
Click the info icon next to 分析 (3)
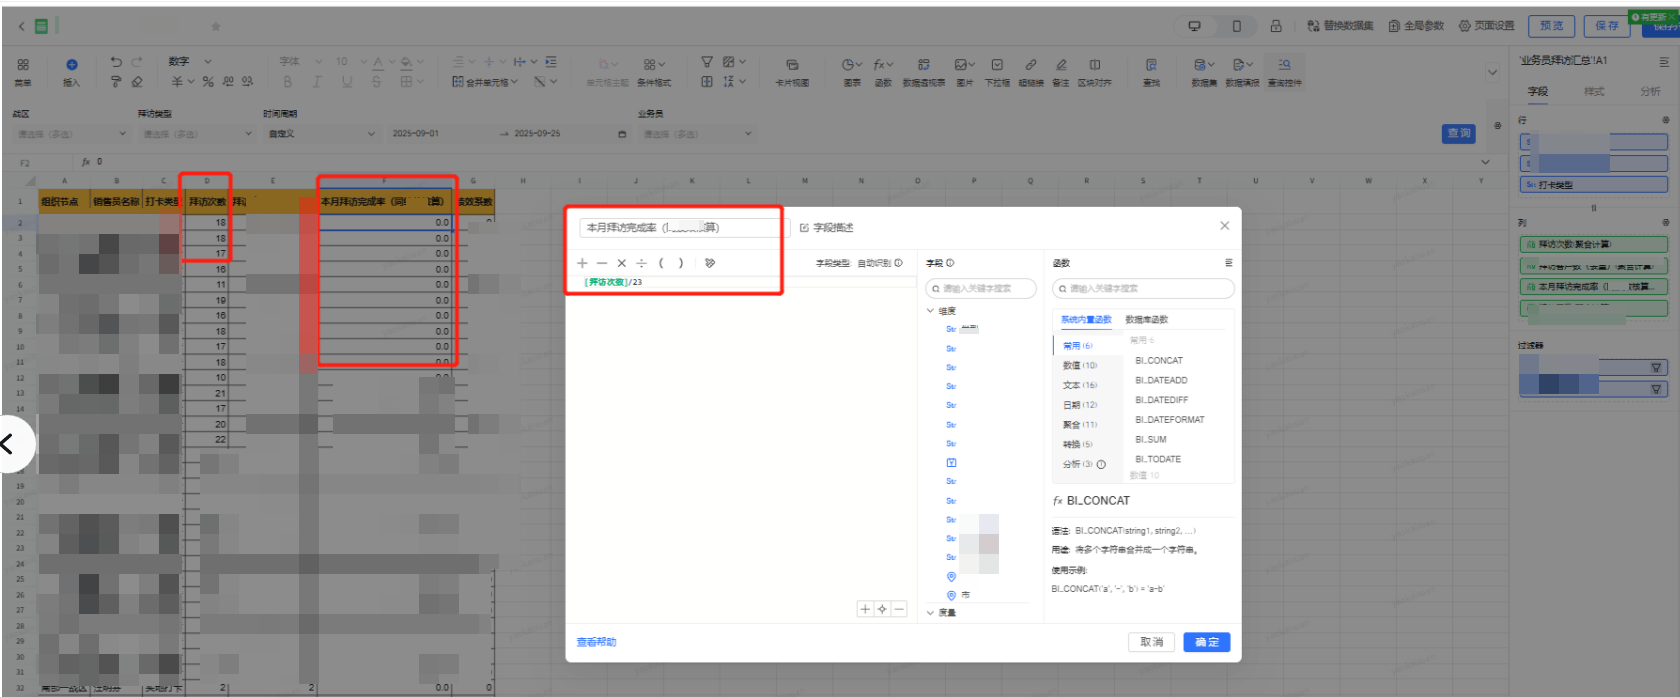tap(1101, 464)
